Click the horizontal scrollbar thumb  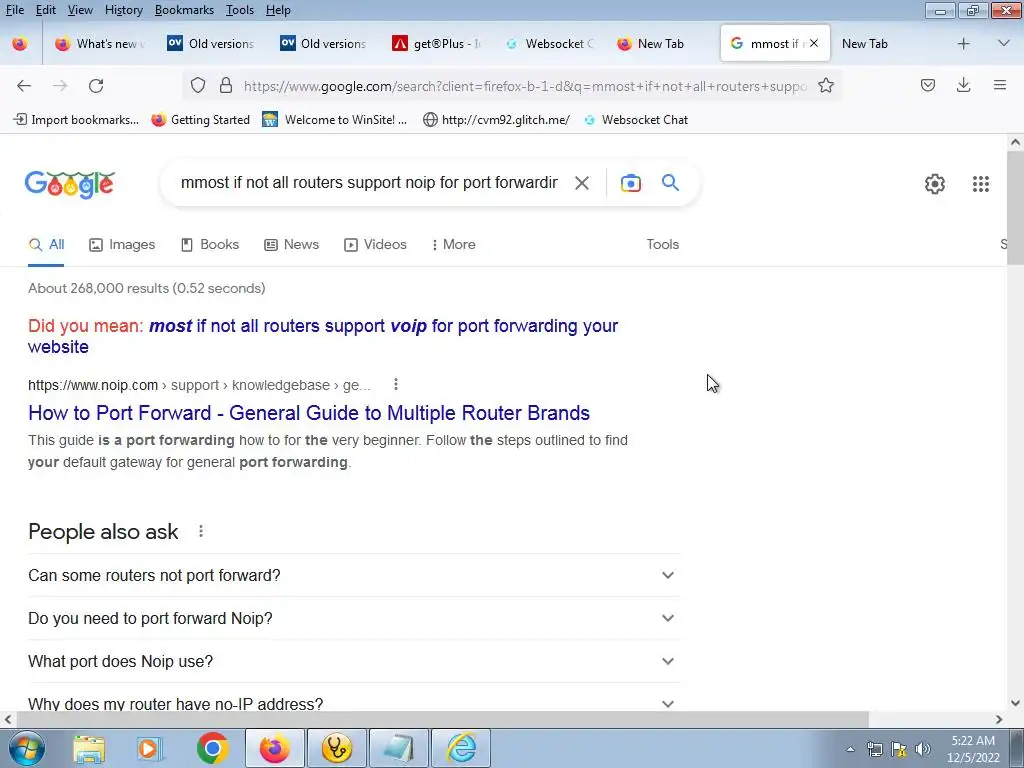(442, 720)
